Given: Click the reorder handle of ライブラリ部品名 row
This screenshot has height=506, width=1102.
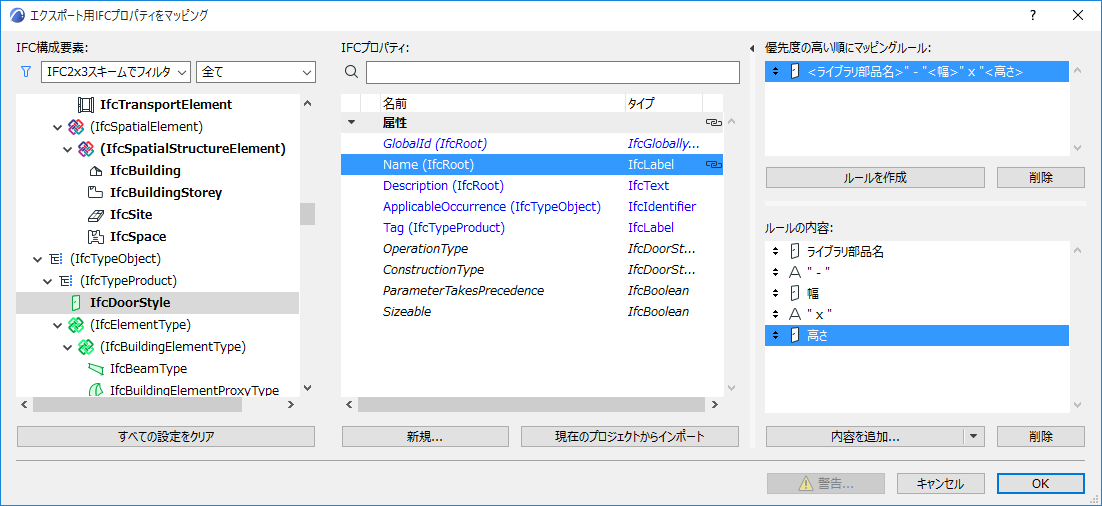Looking at the screenshot, I should pos(775,252).
